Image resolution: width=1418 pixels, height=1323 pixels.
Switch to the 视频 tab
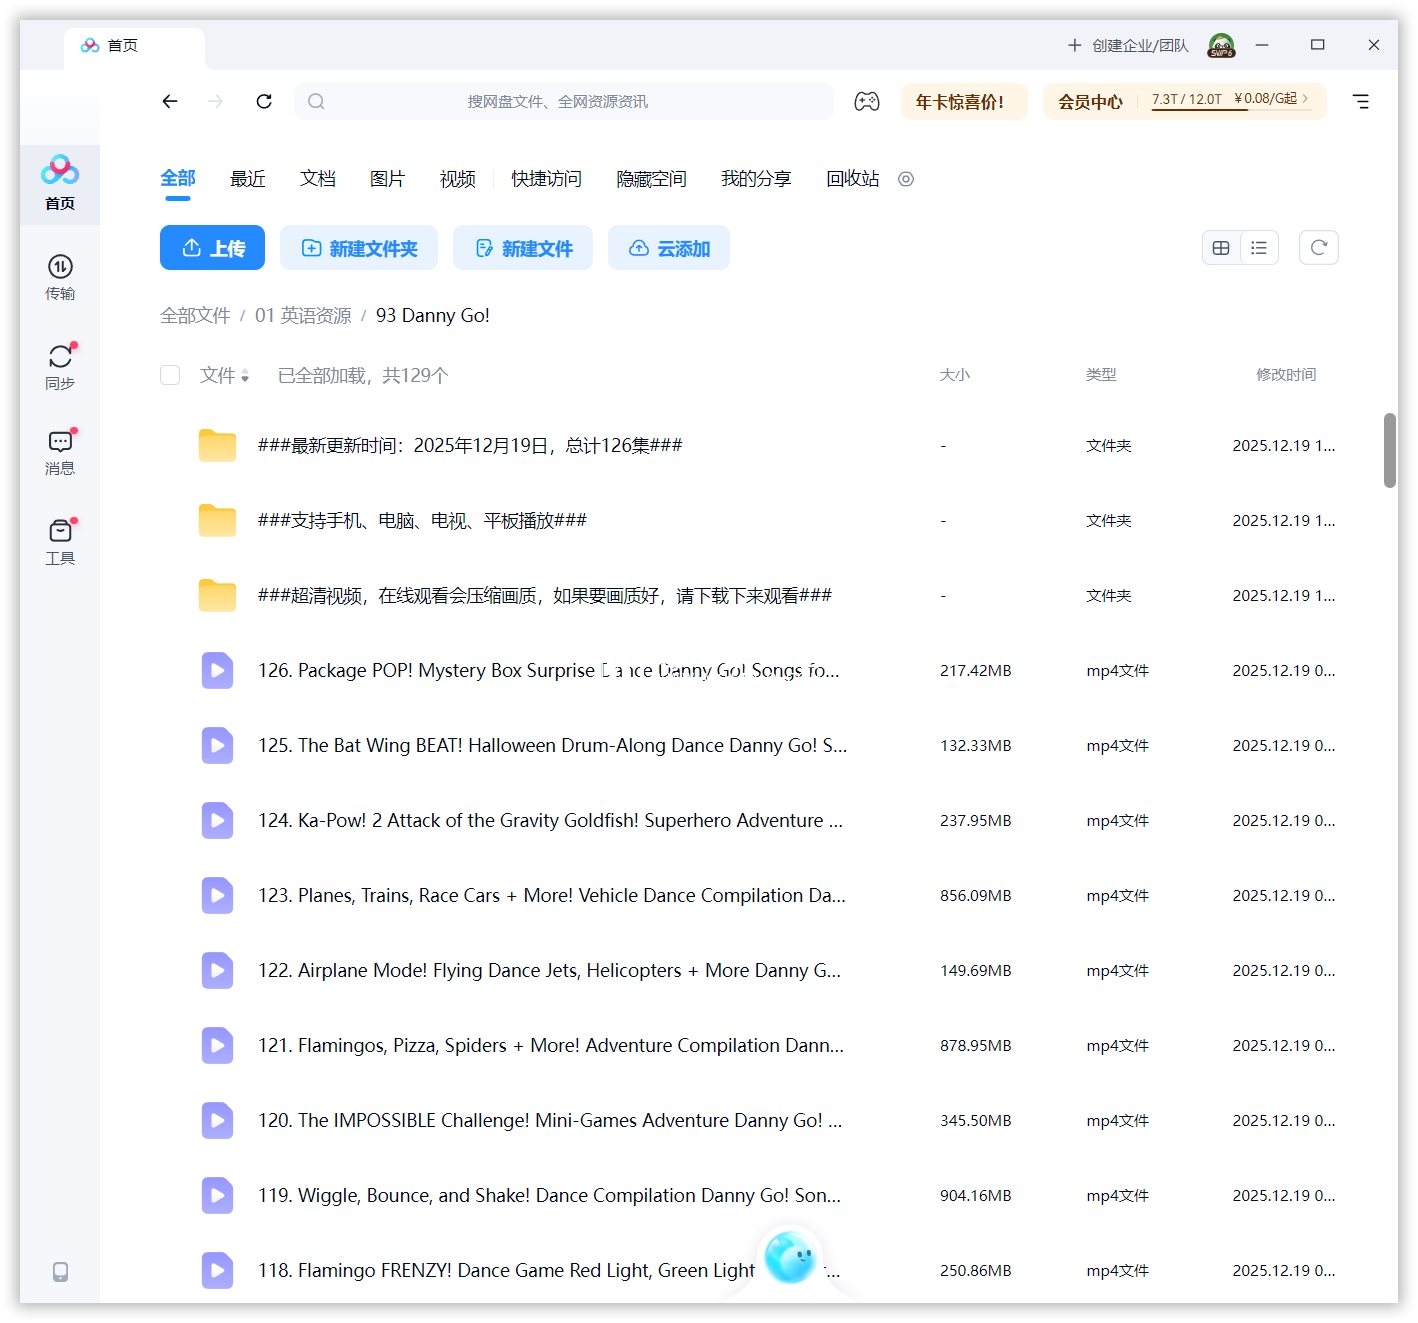[457, 179]
